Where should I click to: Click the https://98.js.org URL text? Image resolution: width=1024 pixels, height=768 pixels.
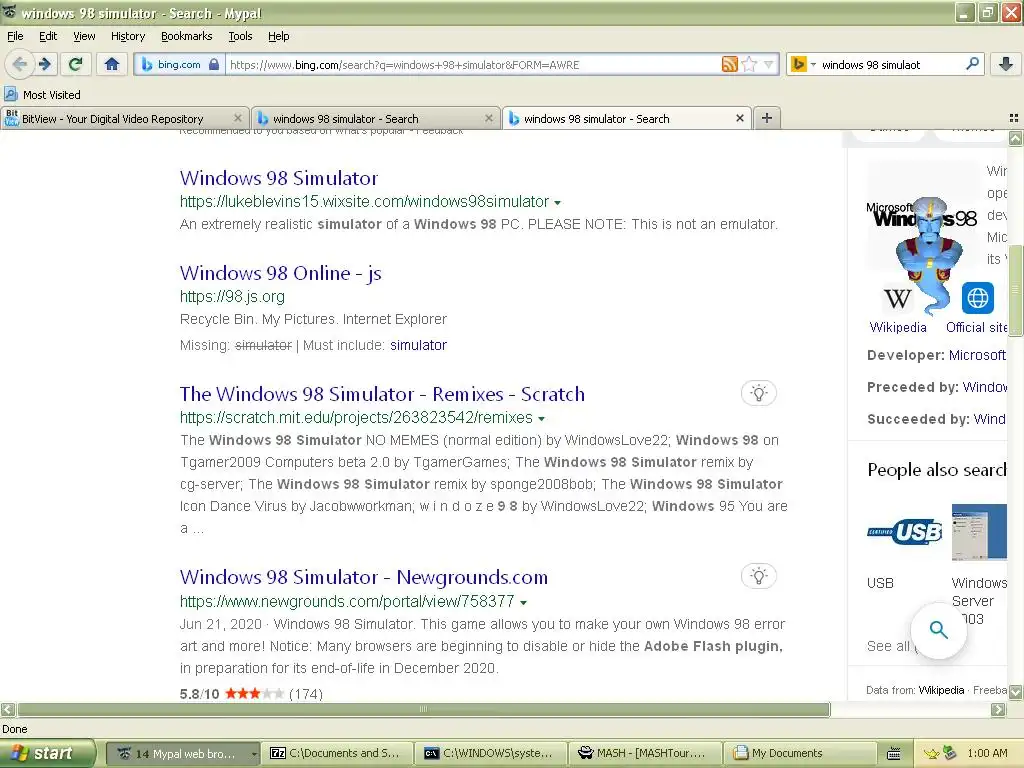pyautogui.click(x=232, y=296)
